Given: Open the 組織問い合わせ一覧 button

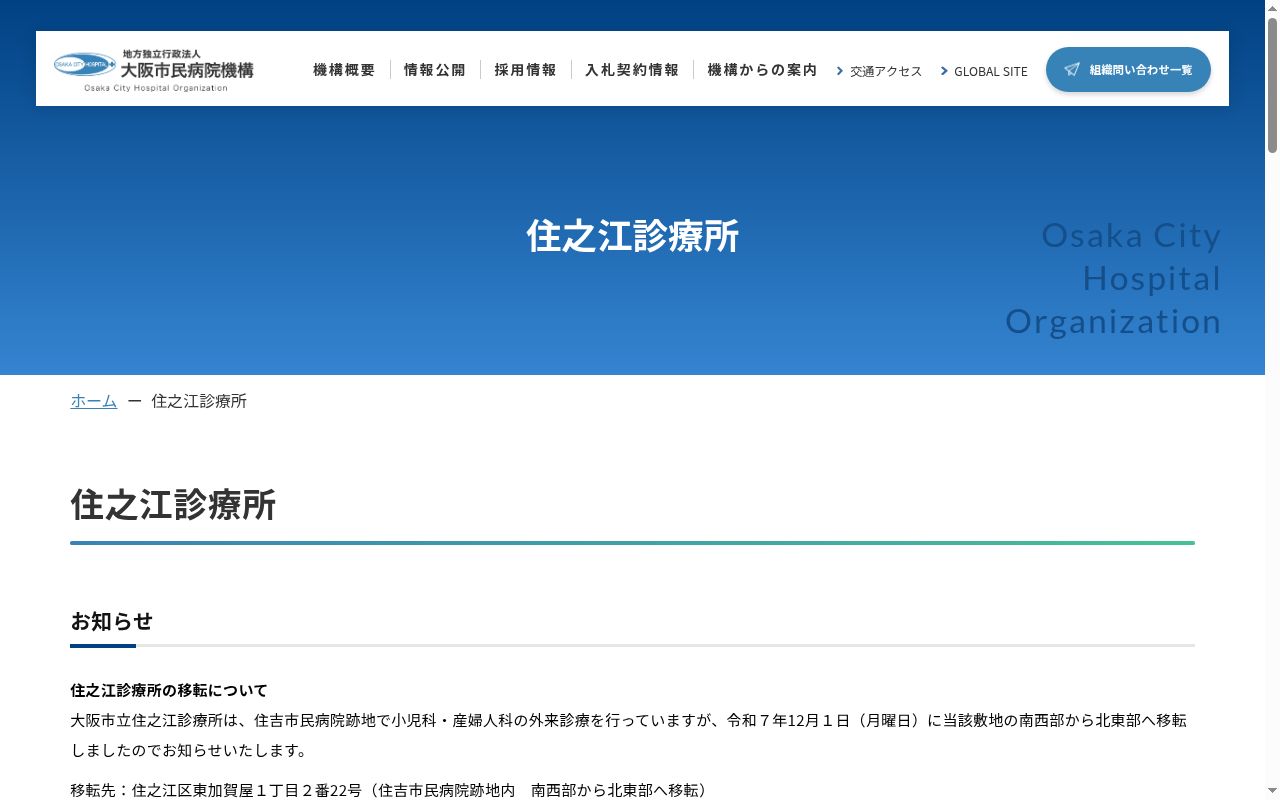Looking at the screenshot, I should click(1128, 70).
